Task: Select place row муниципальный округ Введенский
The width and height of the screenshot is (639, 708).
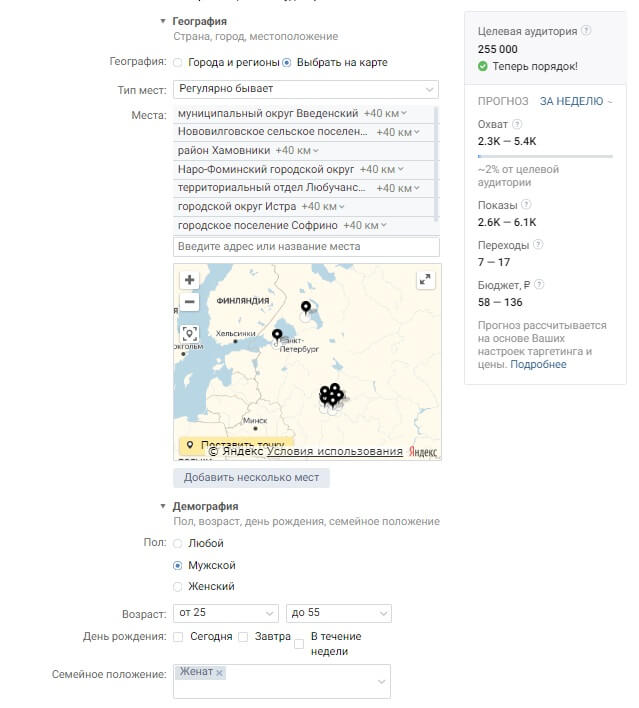Action: click(304, 113)
